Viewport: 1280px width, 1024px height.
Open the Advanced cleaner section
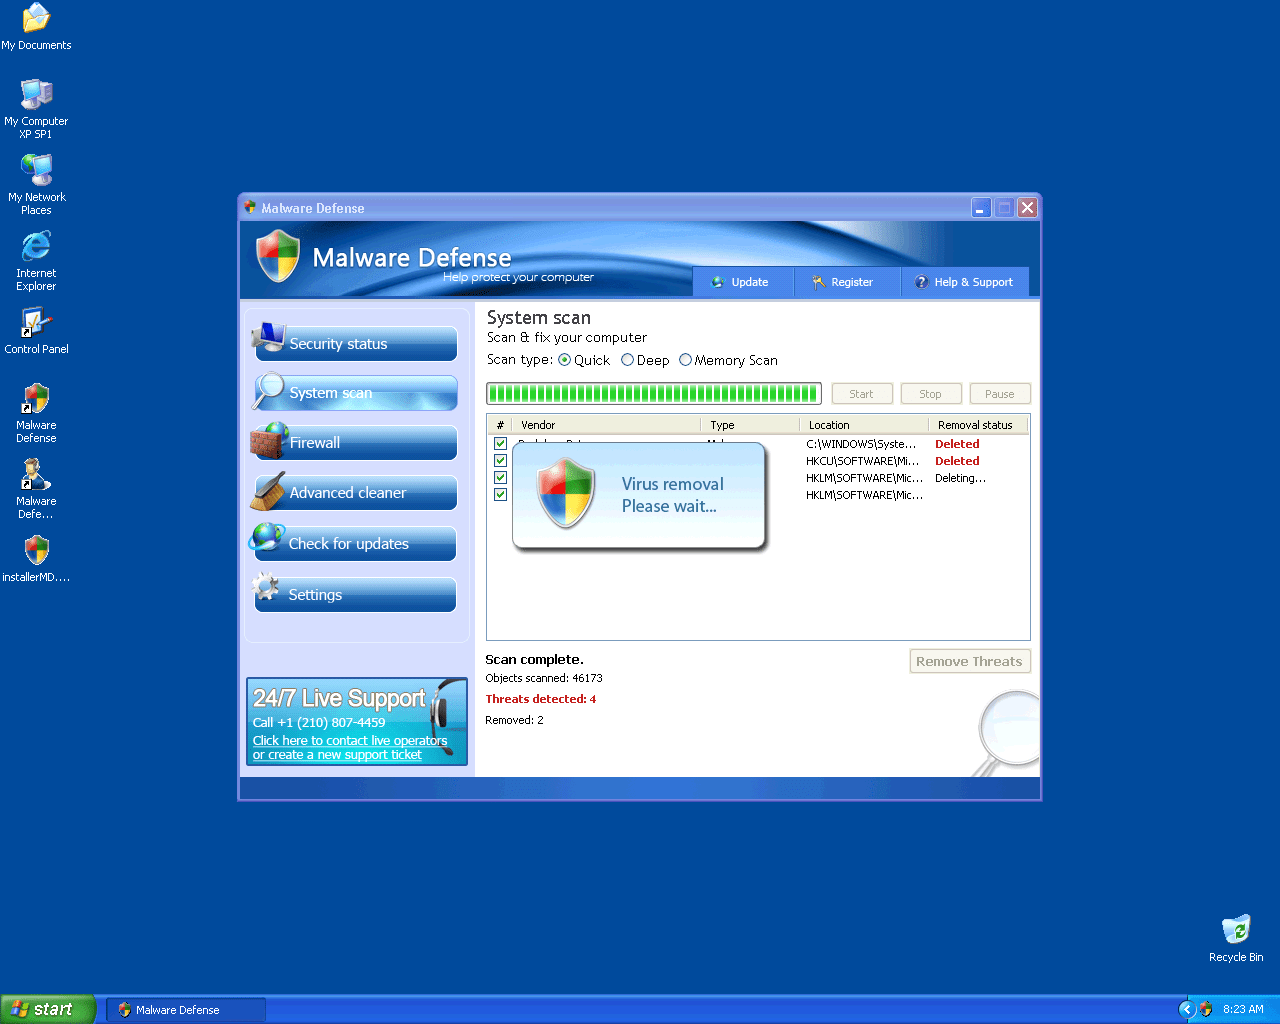(x=355, y=493)
